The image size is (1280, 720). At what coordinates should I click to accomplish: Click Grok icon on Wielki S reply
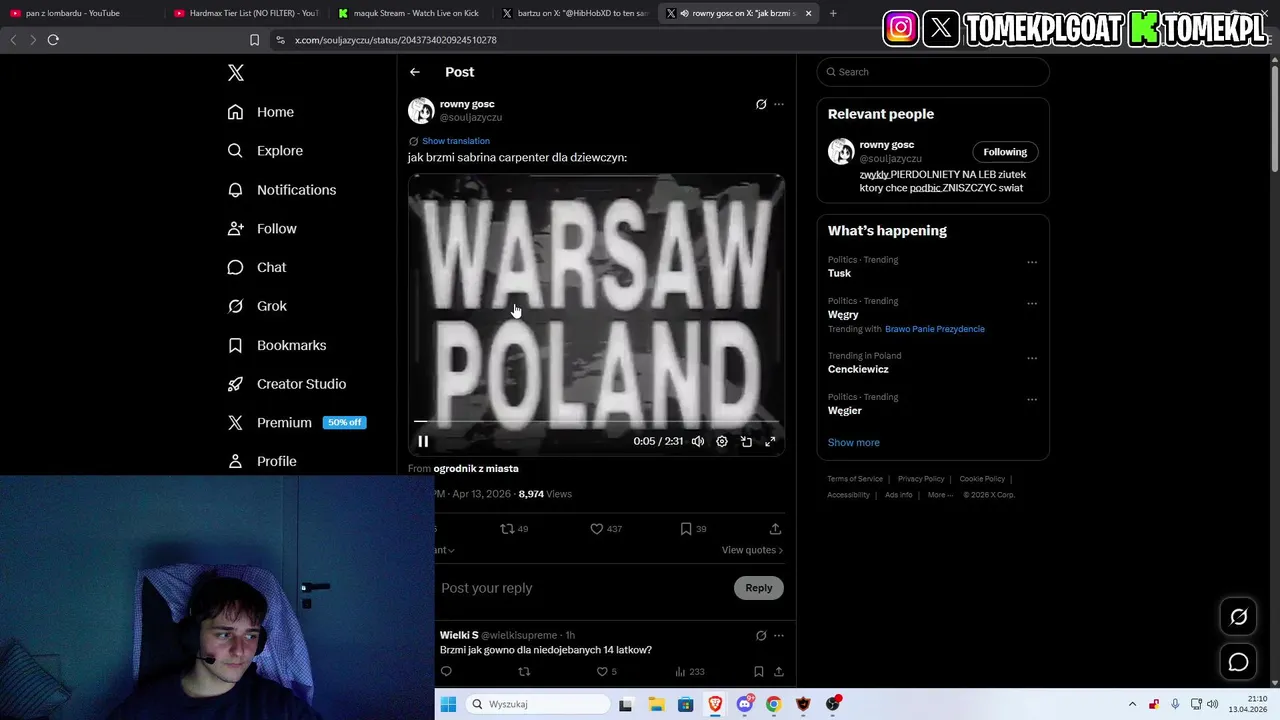[761, 635]
